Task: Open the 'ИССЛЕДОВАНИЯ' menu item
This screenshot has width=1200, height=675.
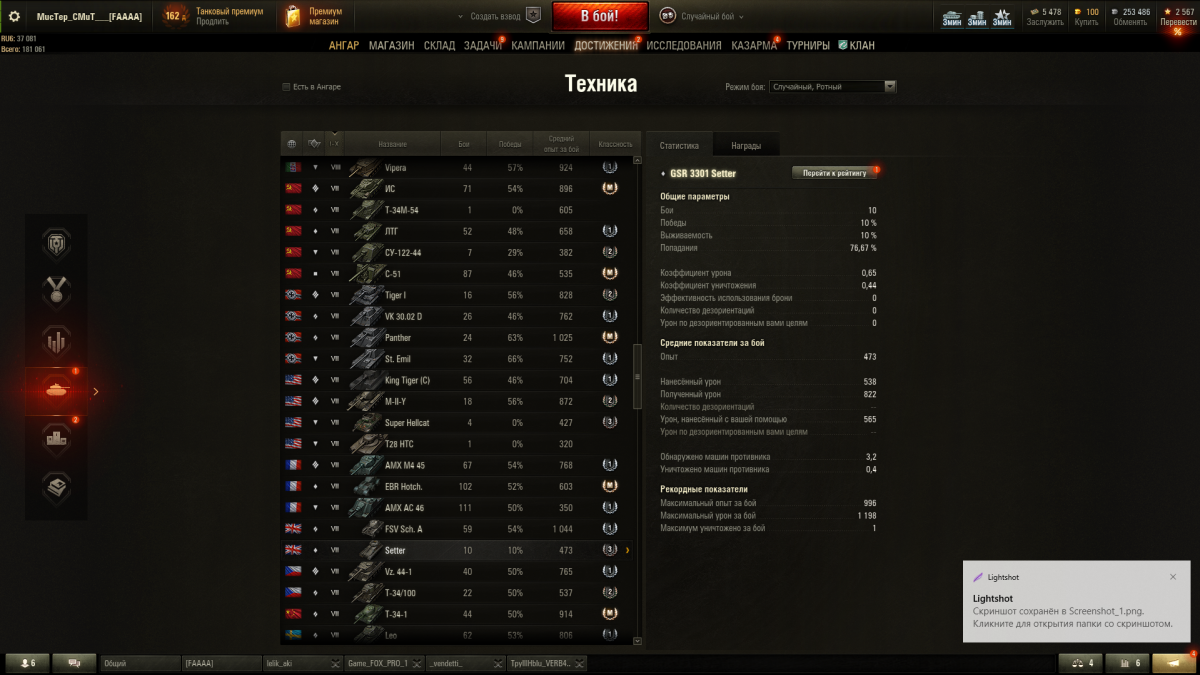Action: pos(684,45)
